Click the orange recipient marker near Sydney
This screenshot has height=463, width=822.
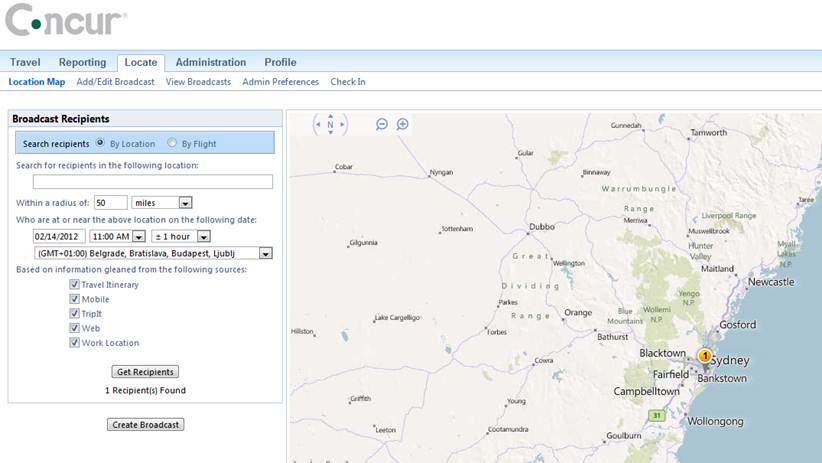705,357
